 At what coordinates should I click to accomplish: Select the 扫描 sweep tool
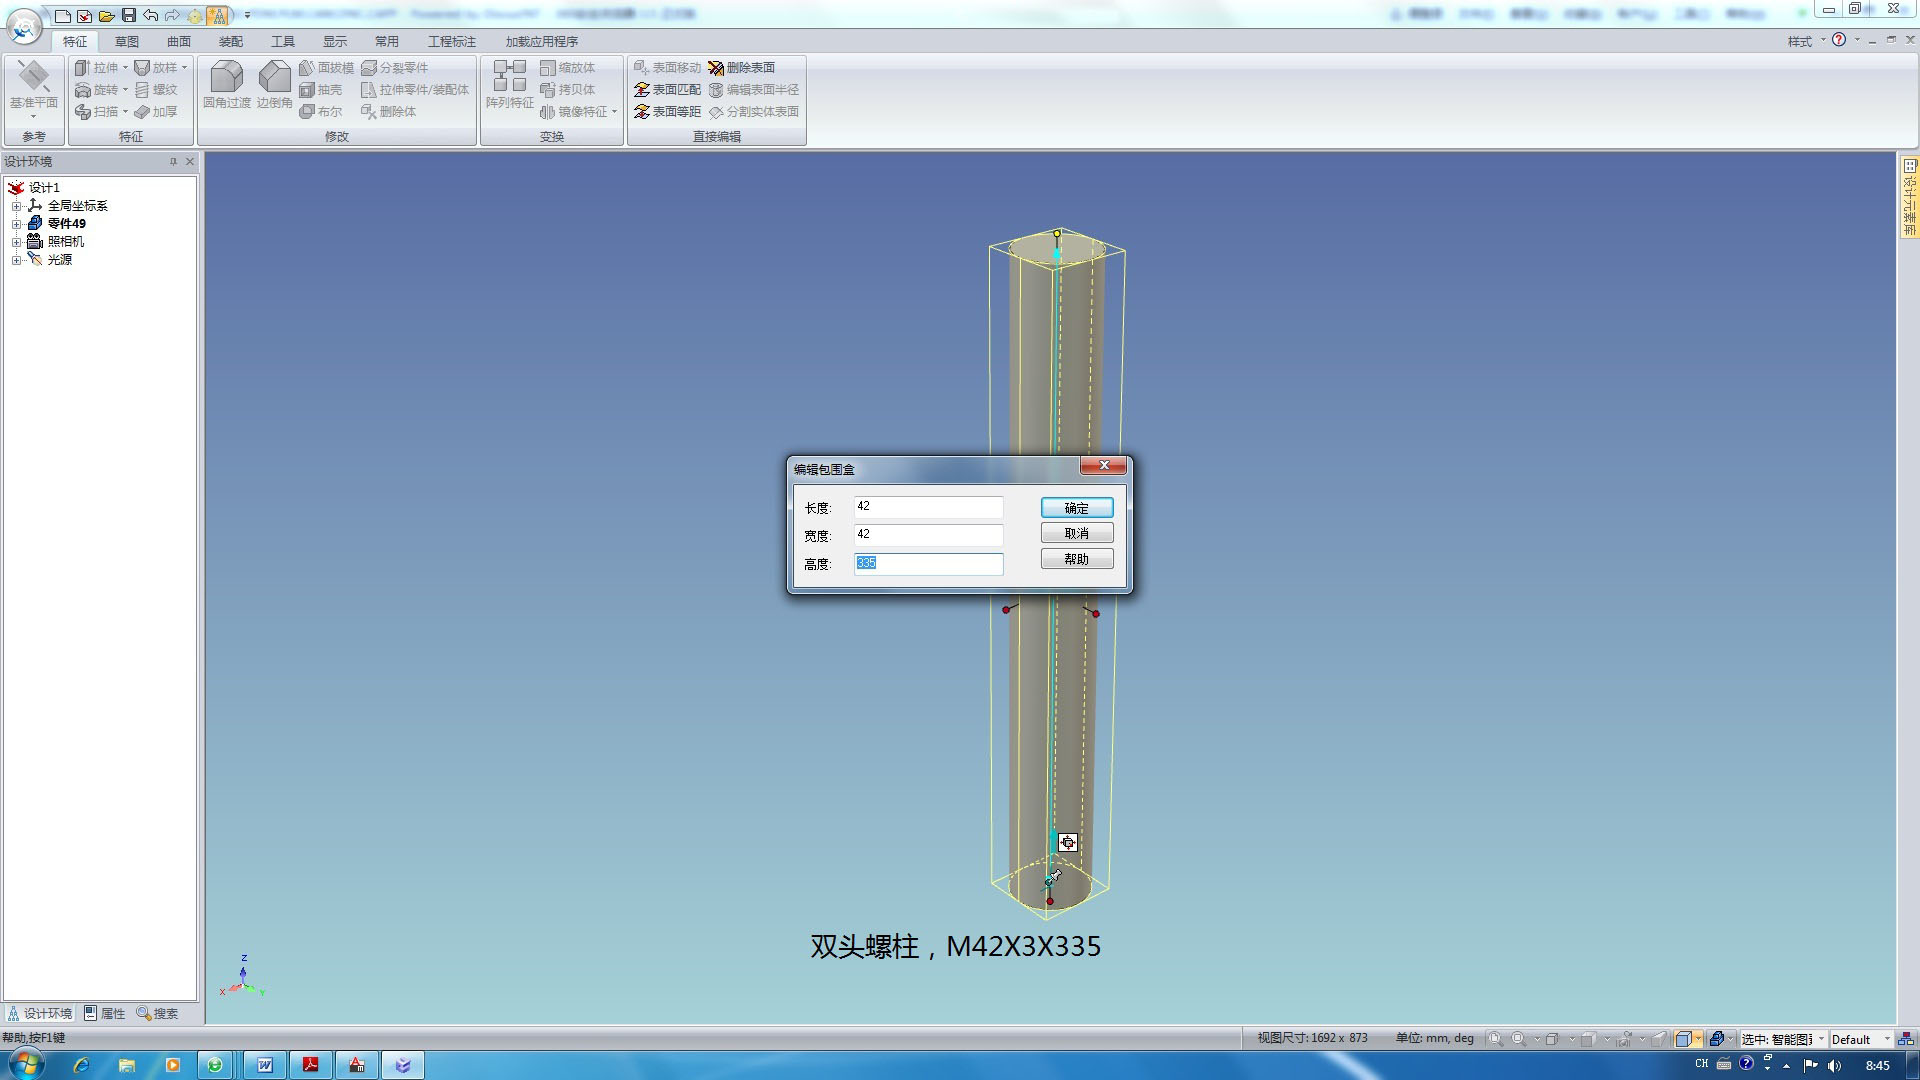tap(96, 111)
